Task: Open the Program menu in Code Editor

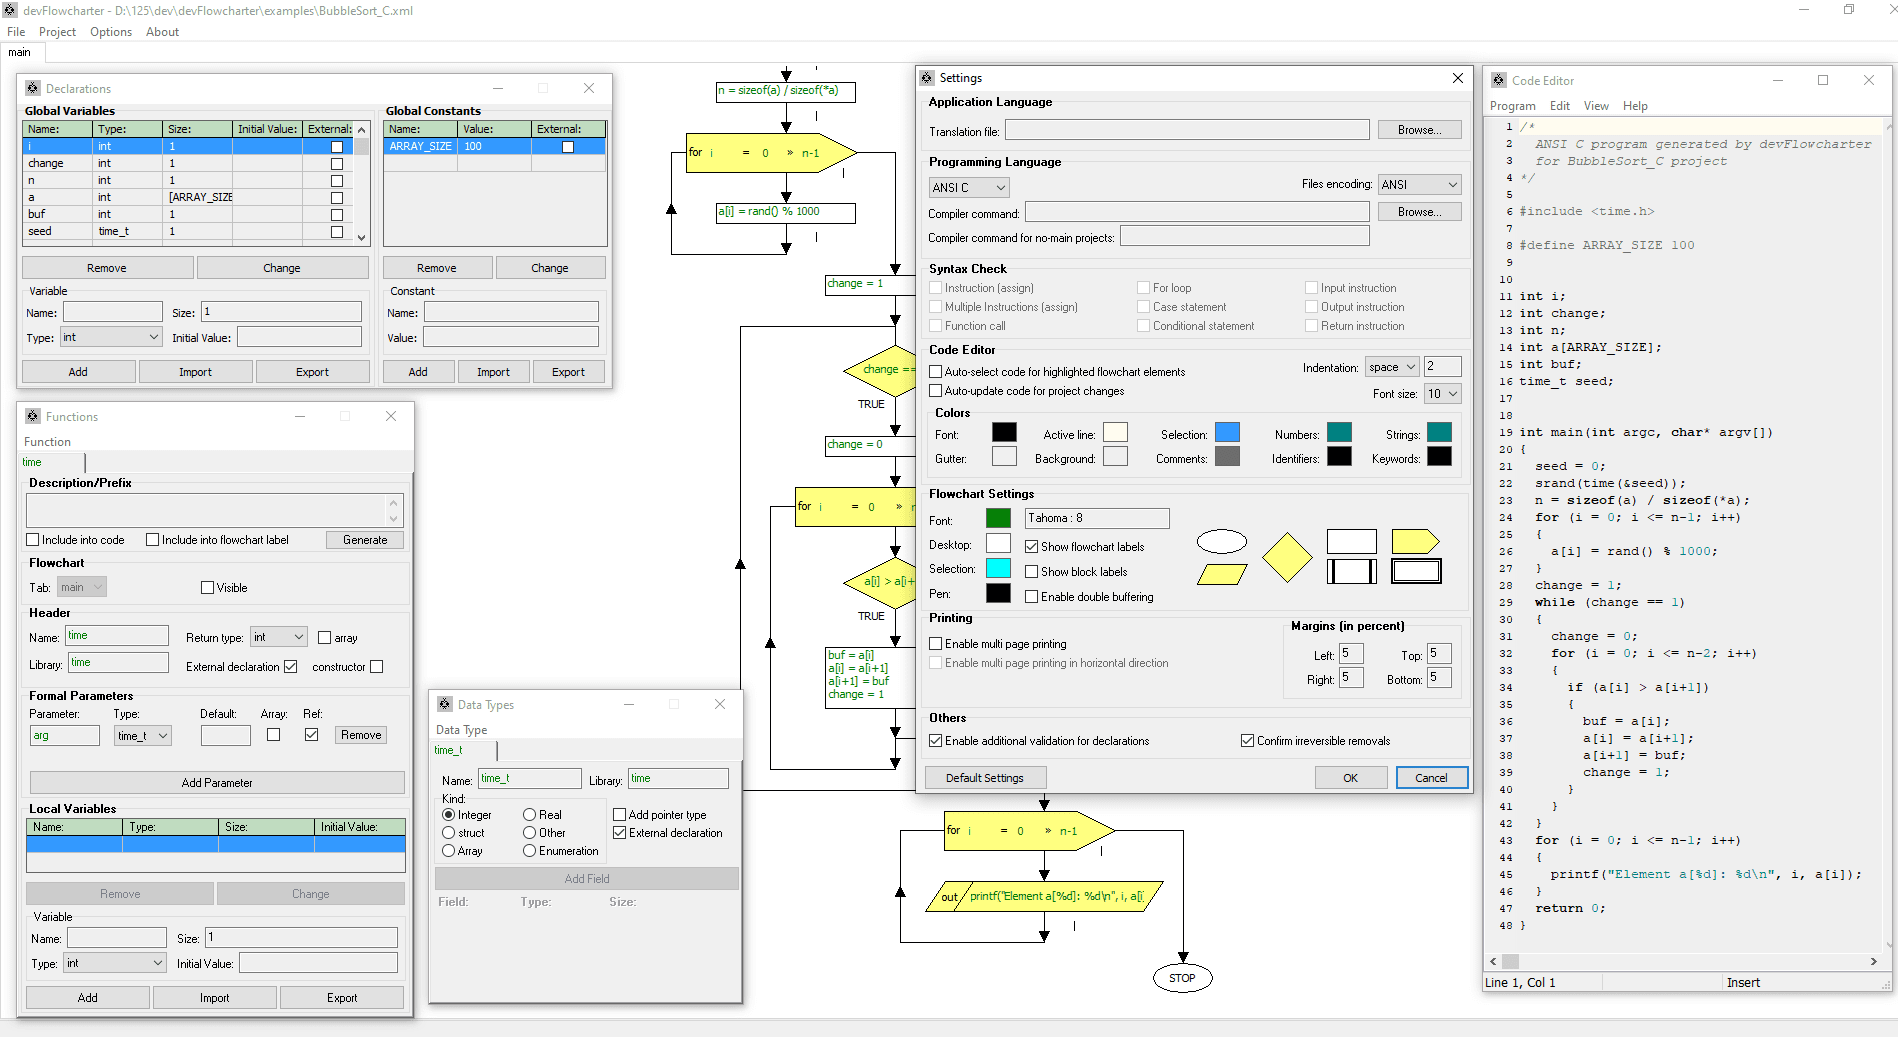Action: pos(1512,106)
